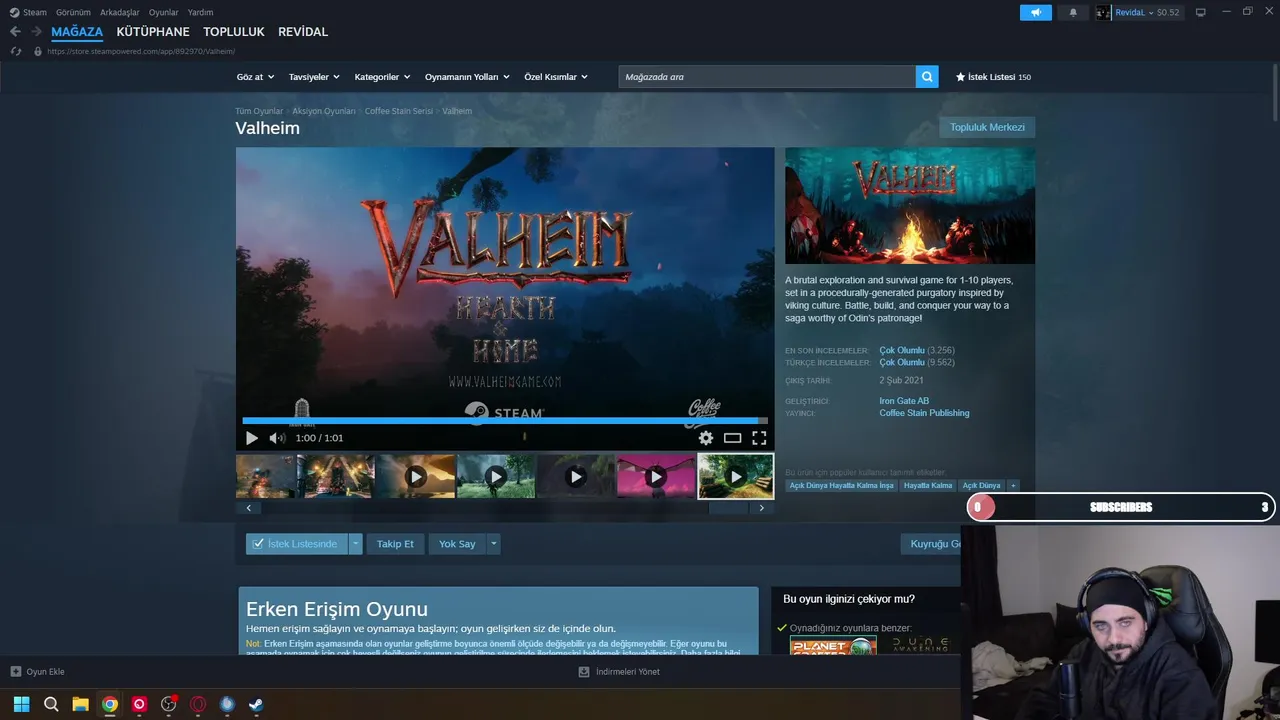Open the announcements megaphone button
Image resolution: width=1280 pixels, height=720 pixels.
point(1036,12)
